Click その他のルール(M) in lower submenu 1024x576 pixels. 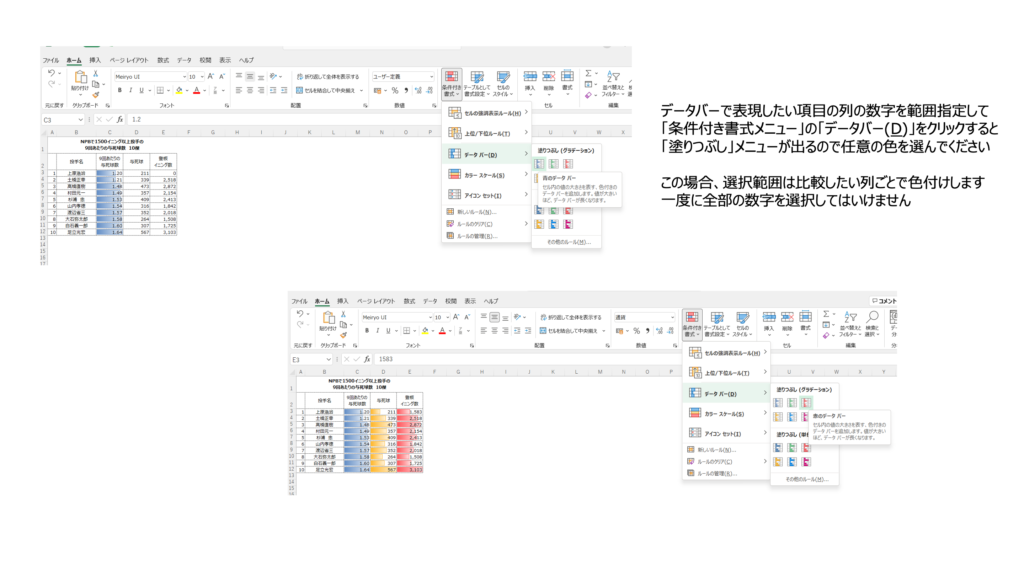click(x=806, y=480)
